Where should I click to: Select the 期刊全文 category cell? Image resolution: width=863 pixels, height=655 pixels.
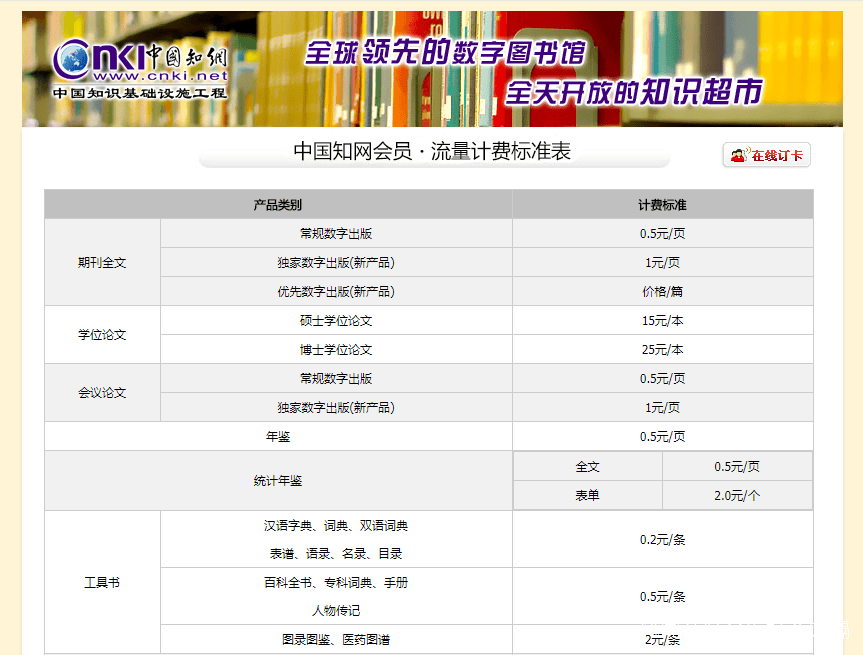click(102, 263)
